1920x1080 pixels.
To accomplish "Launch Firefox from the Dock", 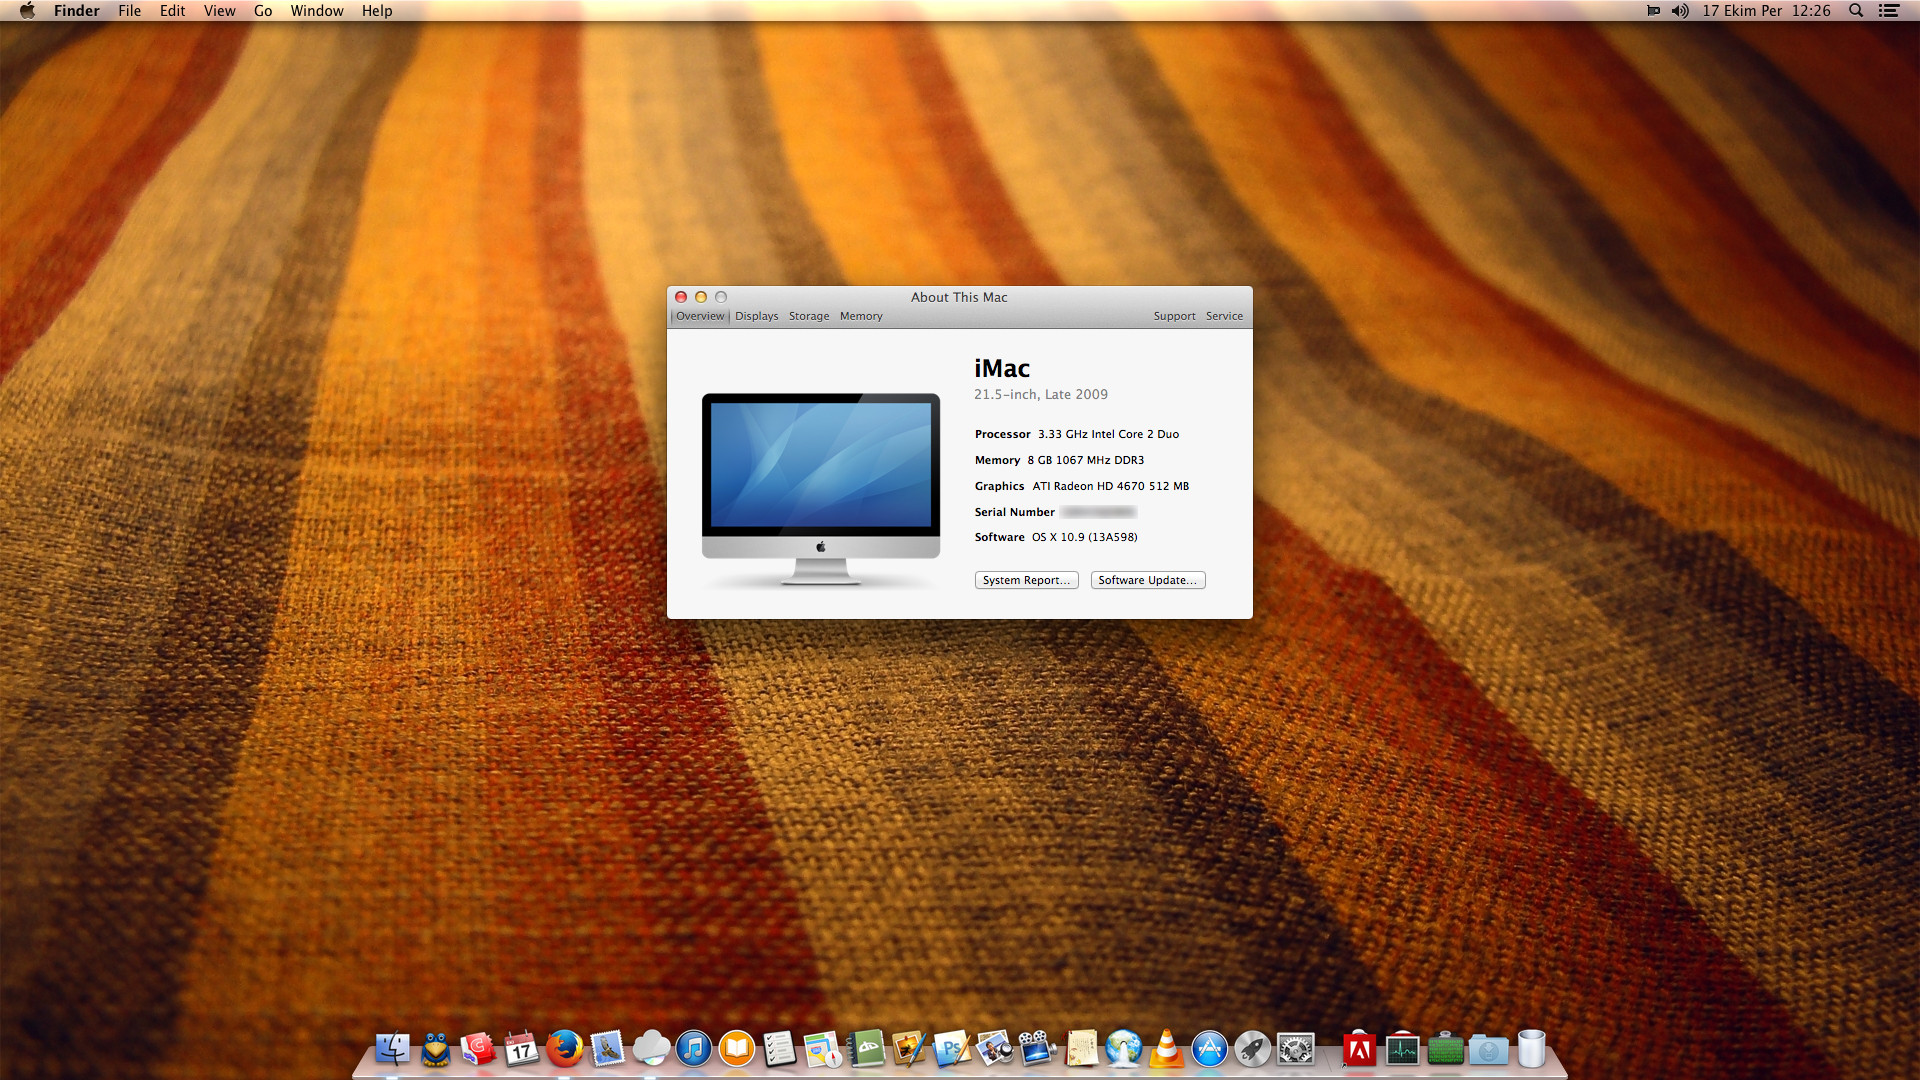I will coord(565,1049).
